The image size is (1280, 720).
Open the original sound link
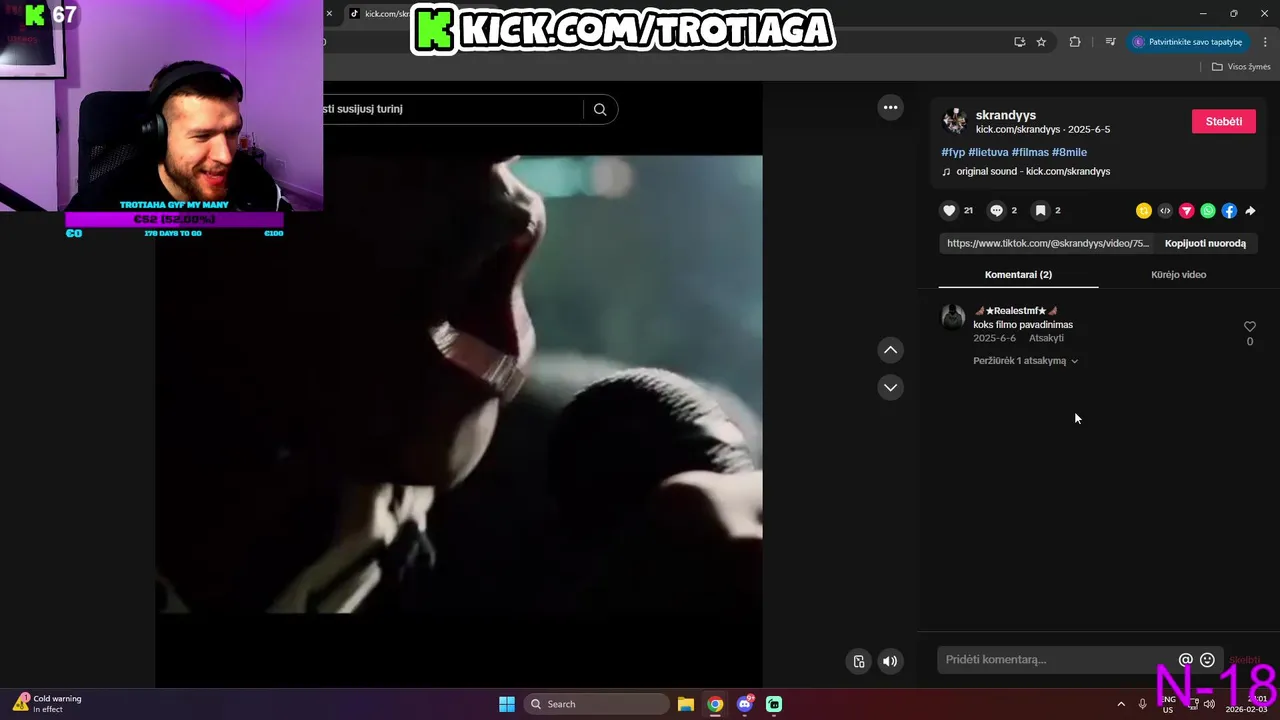1033,172
